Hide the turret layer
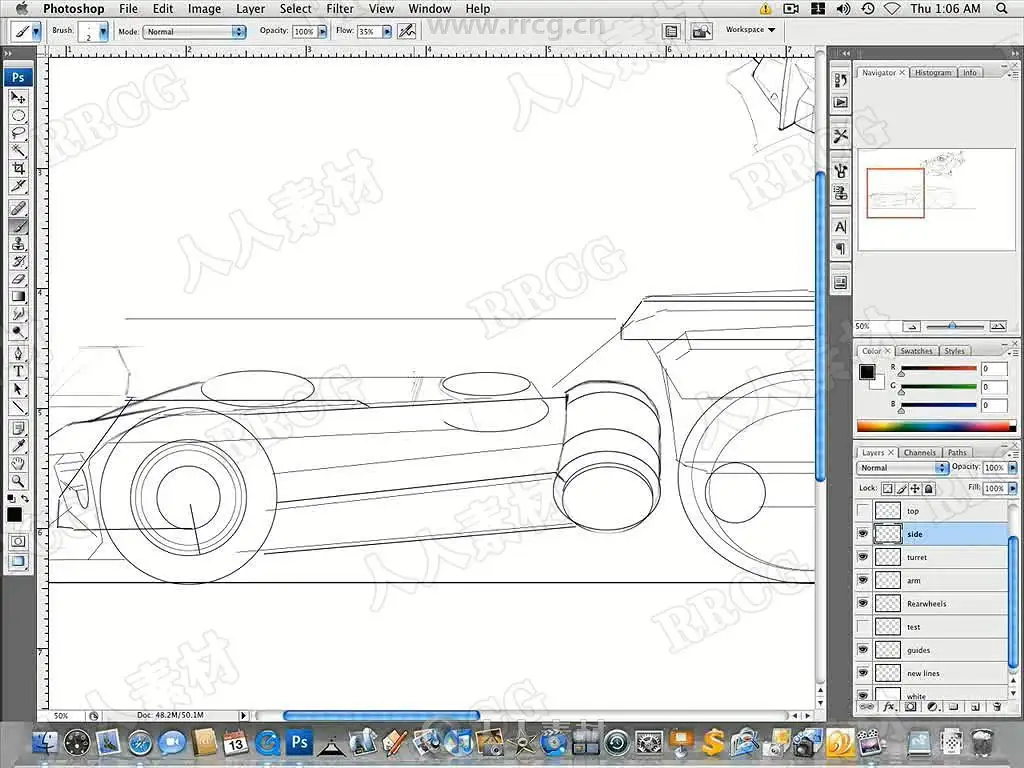1024x768 pixels. 863,557
